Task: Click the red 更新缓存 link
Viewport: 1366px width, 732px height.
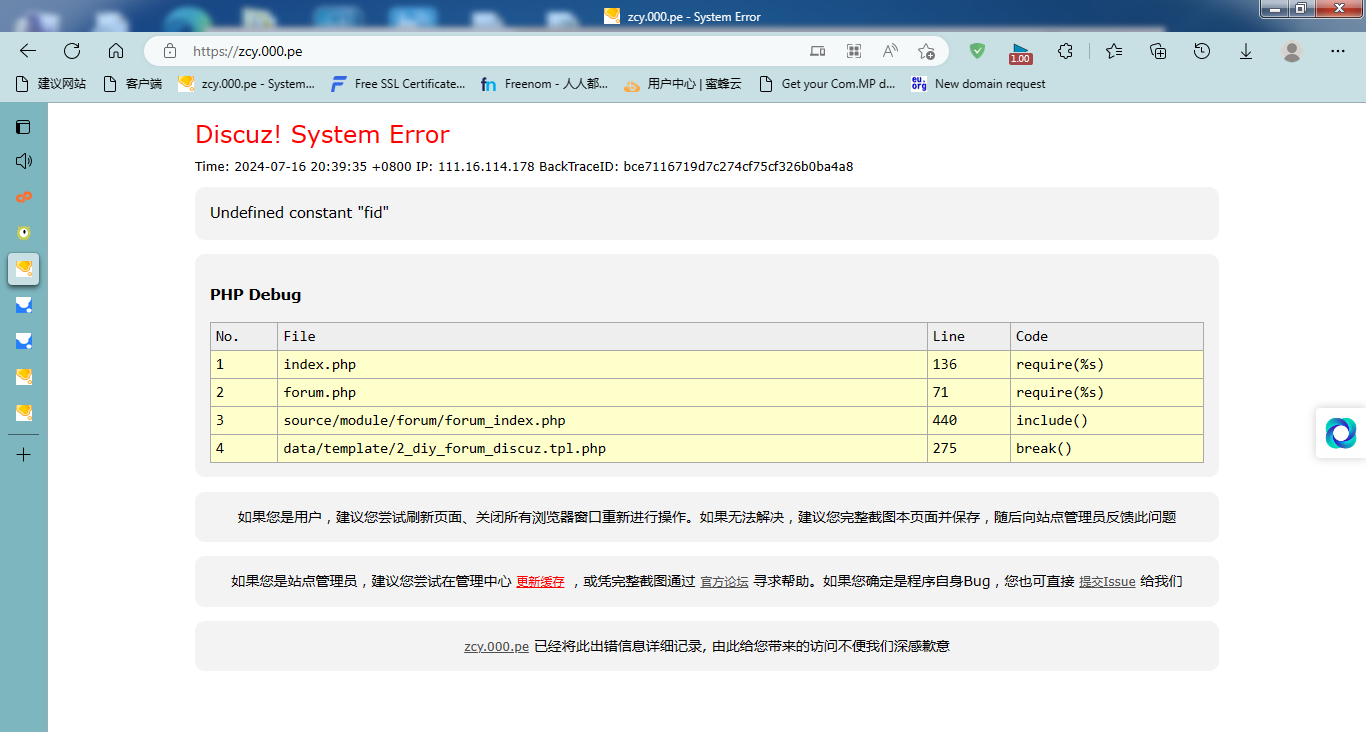Action: 540,582
